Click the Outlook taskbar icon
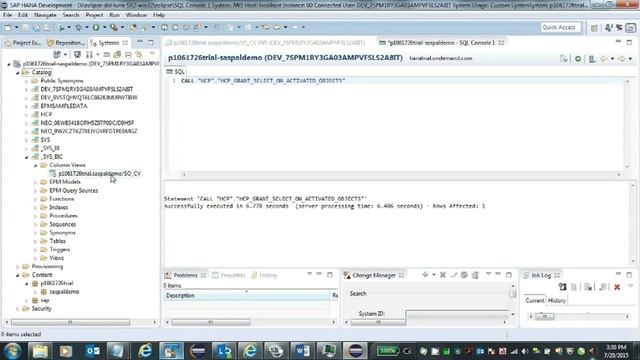The width and height of the screenshot is (640, 360). 92,351
